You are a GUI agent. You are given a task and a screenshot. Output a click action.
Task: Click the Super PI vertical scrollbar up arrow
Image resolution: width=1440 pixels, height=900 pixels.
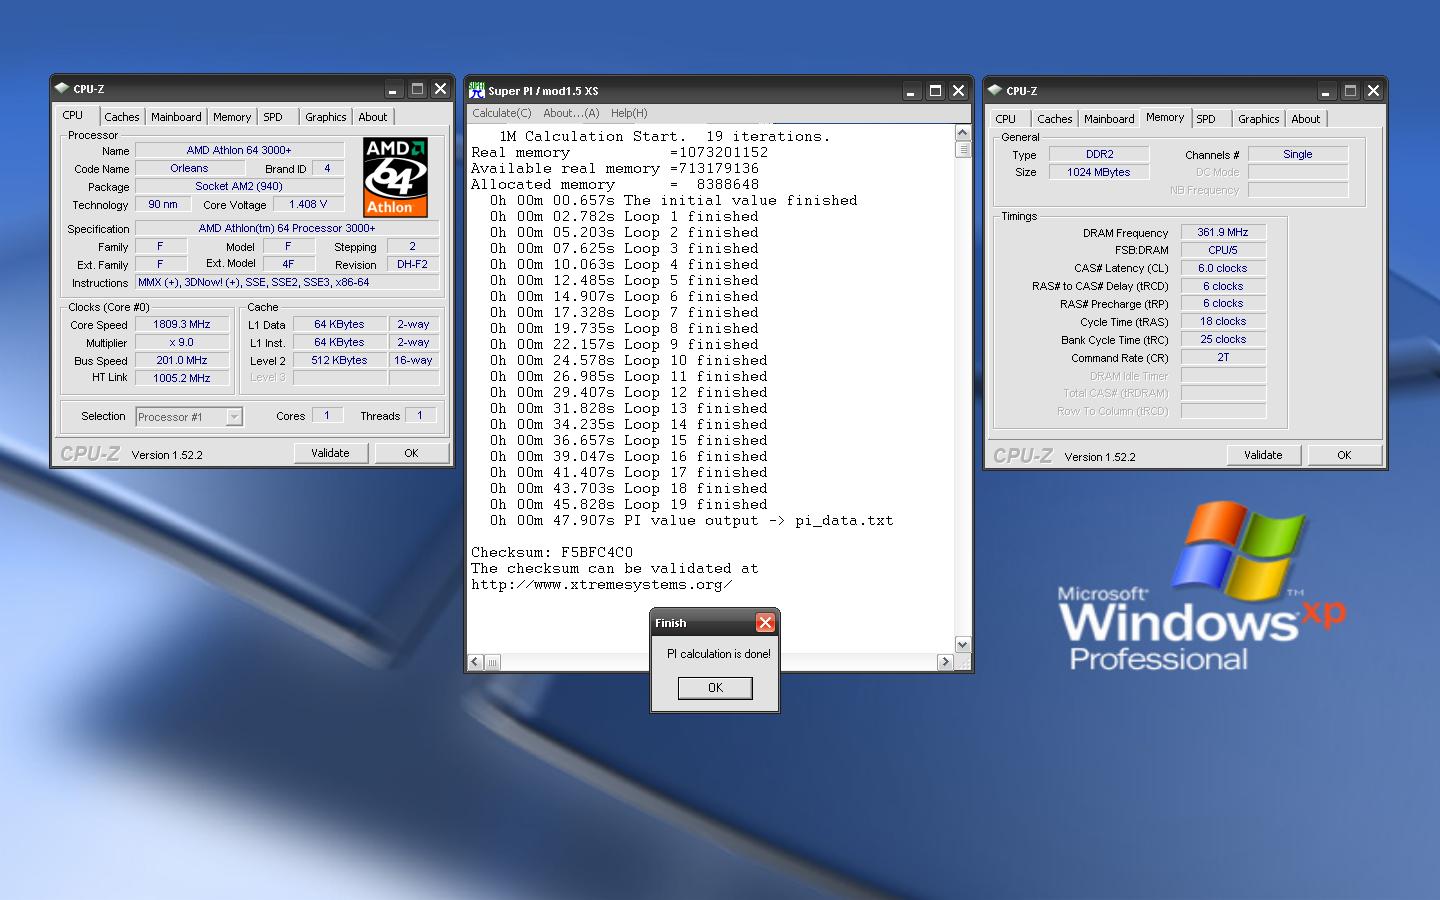point(963,133)
